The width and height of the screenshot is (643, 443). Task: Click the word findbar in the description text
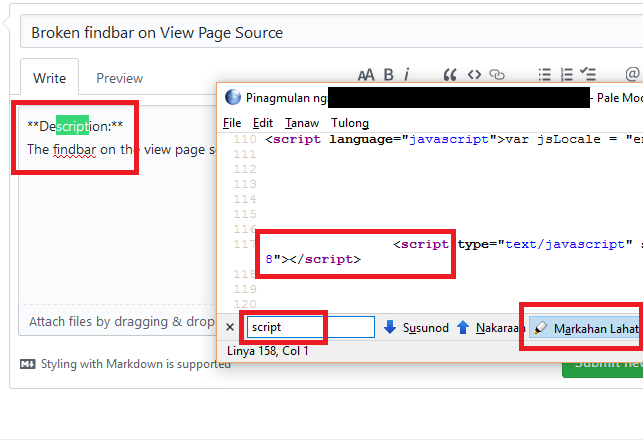pos(75,149)
